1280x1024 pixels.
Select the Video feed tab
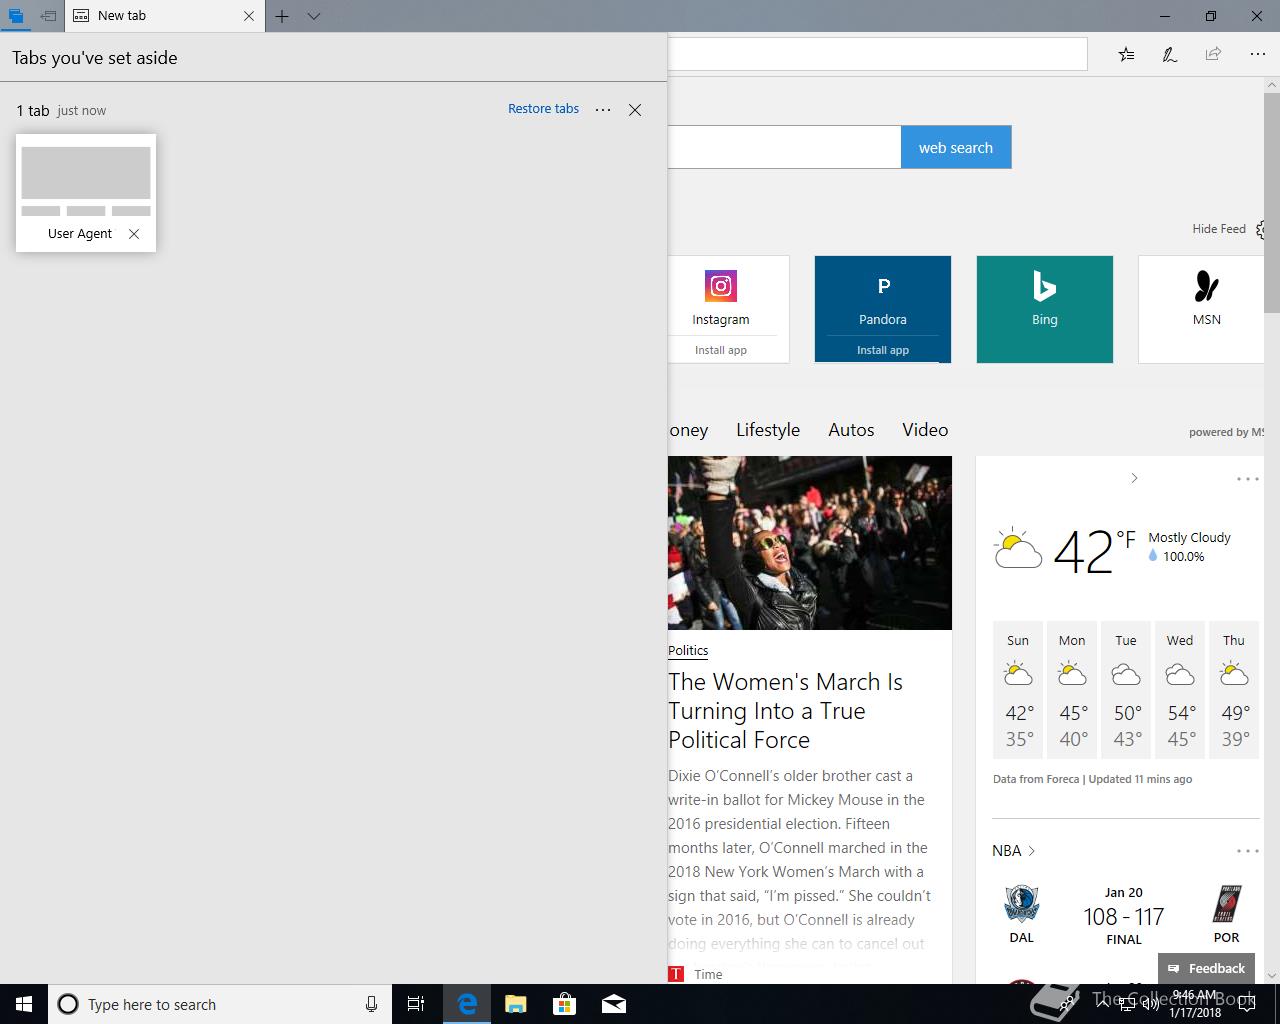[925, 430]
